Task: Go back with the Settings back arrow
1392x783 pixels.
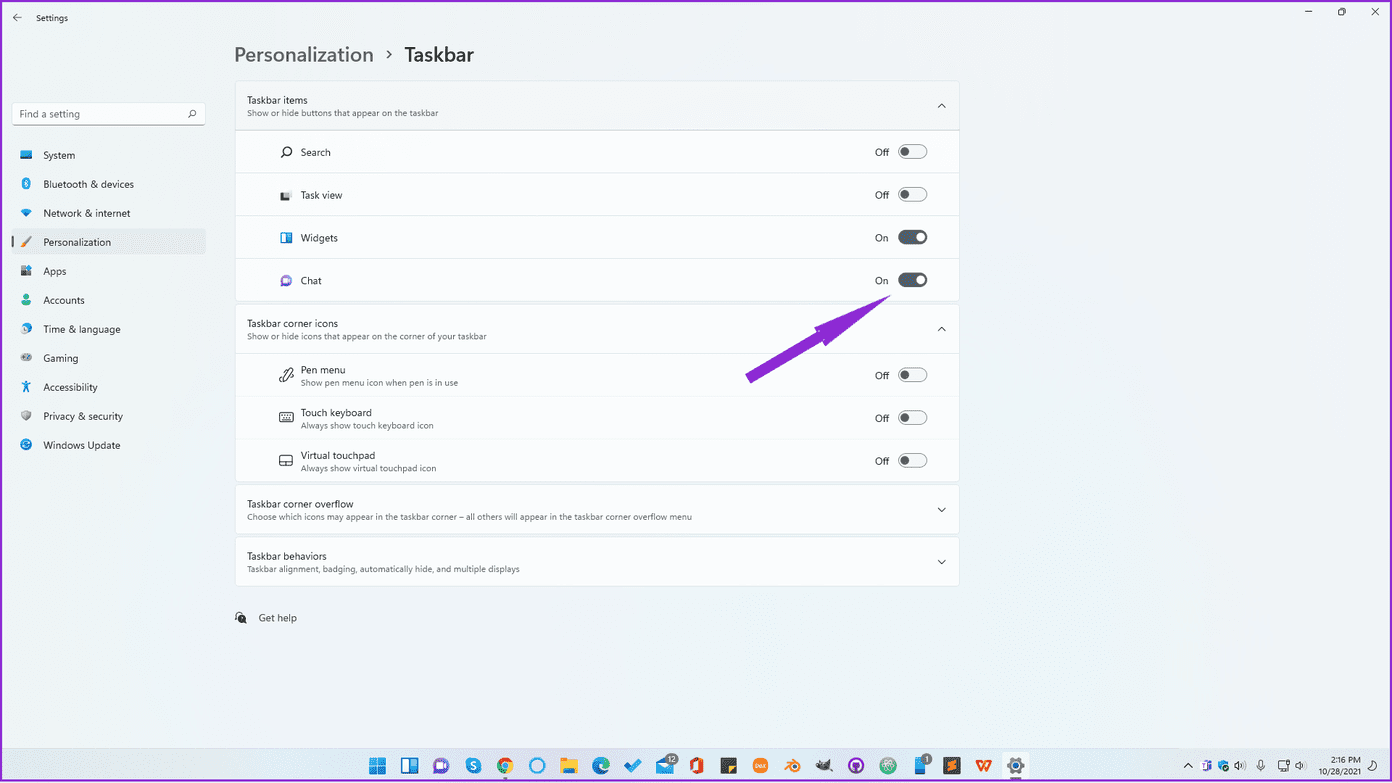Action: point(17,18)
